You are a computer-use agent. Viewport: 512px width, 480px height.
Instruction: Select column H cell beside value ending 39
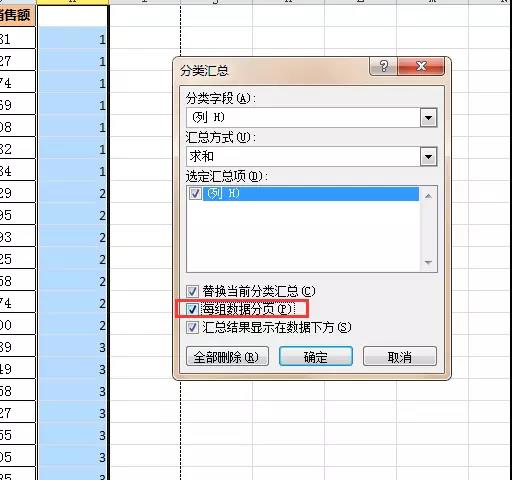tap(73, 346)
